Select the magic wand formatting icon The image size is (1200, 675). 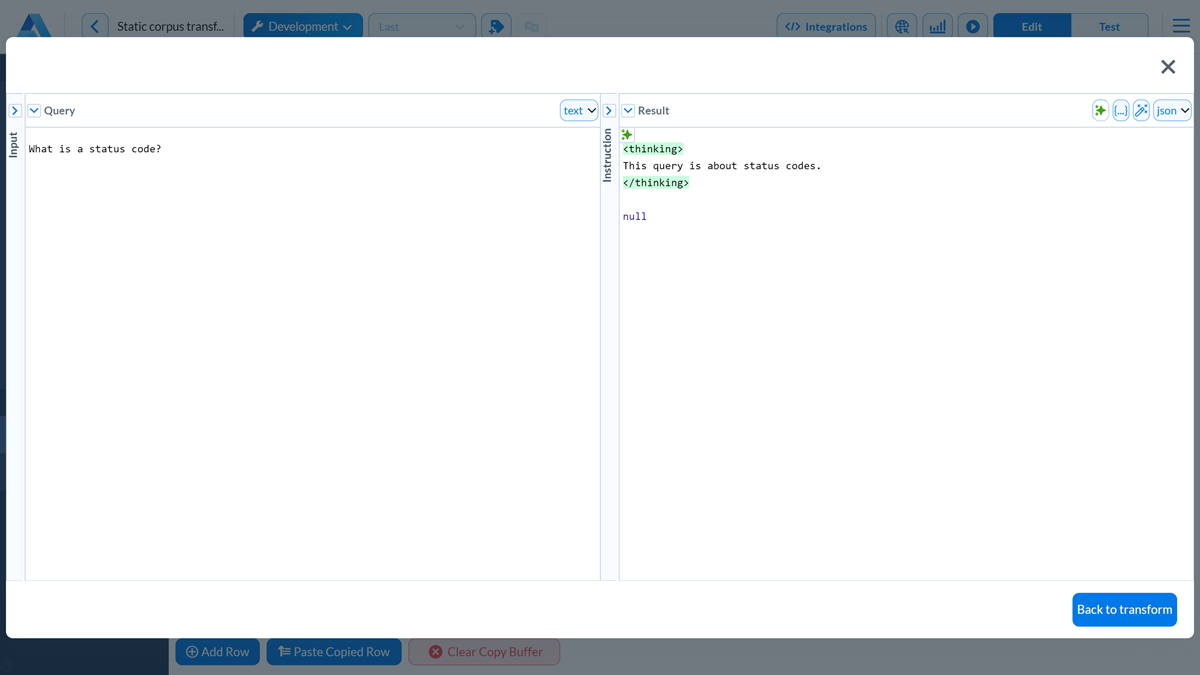tap(1141, 110)
